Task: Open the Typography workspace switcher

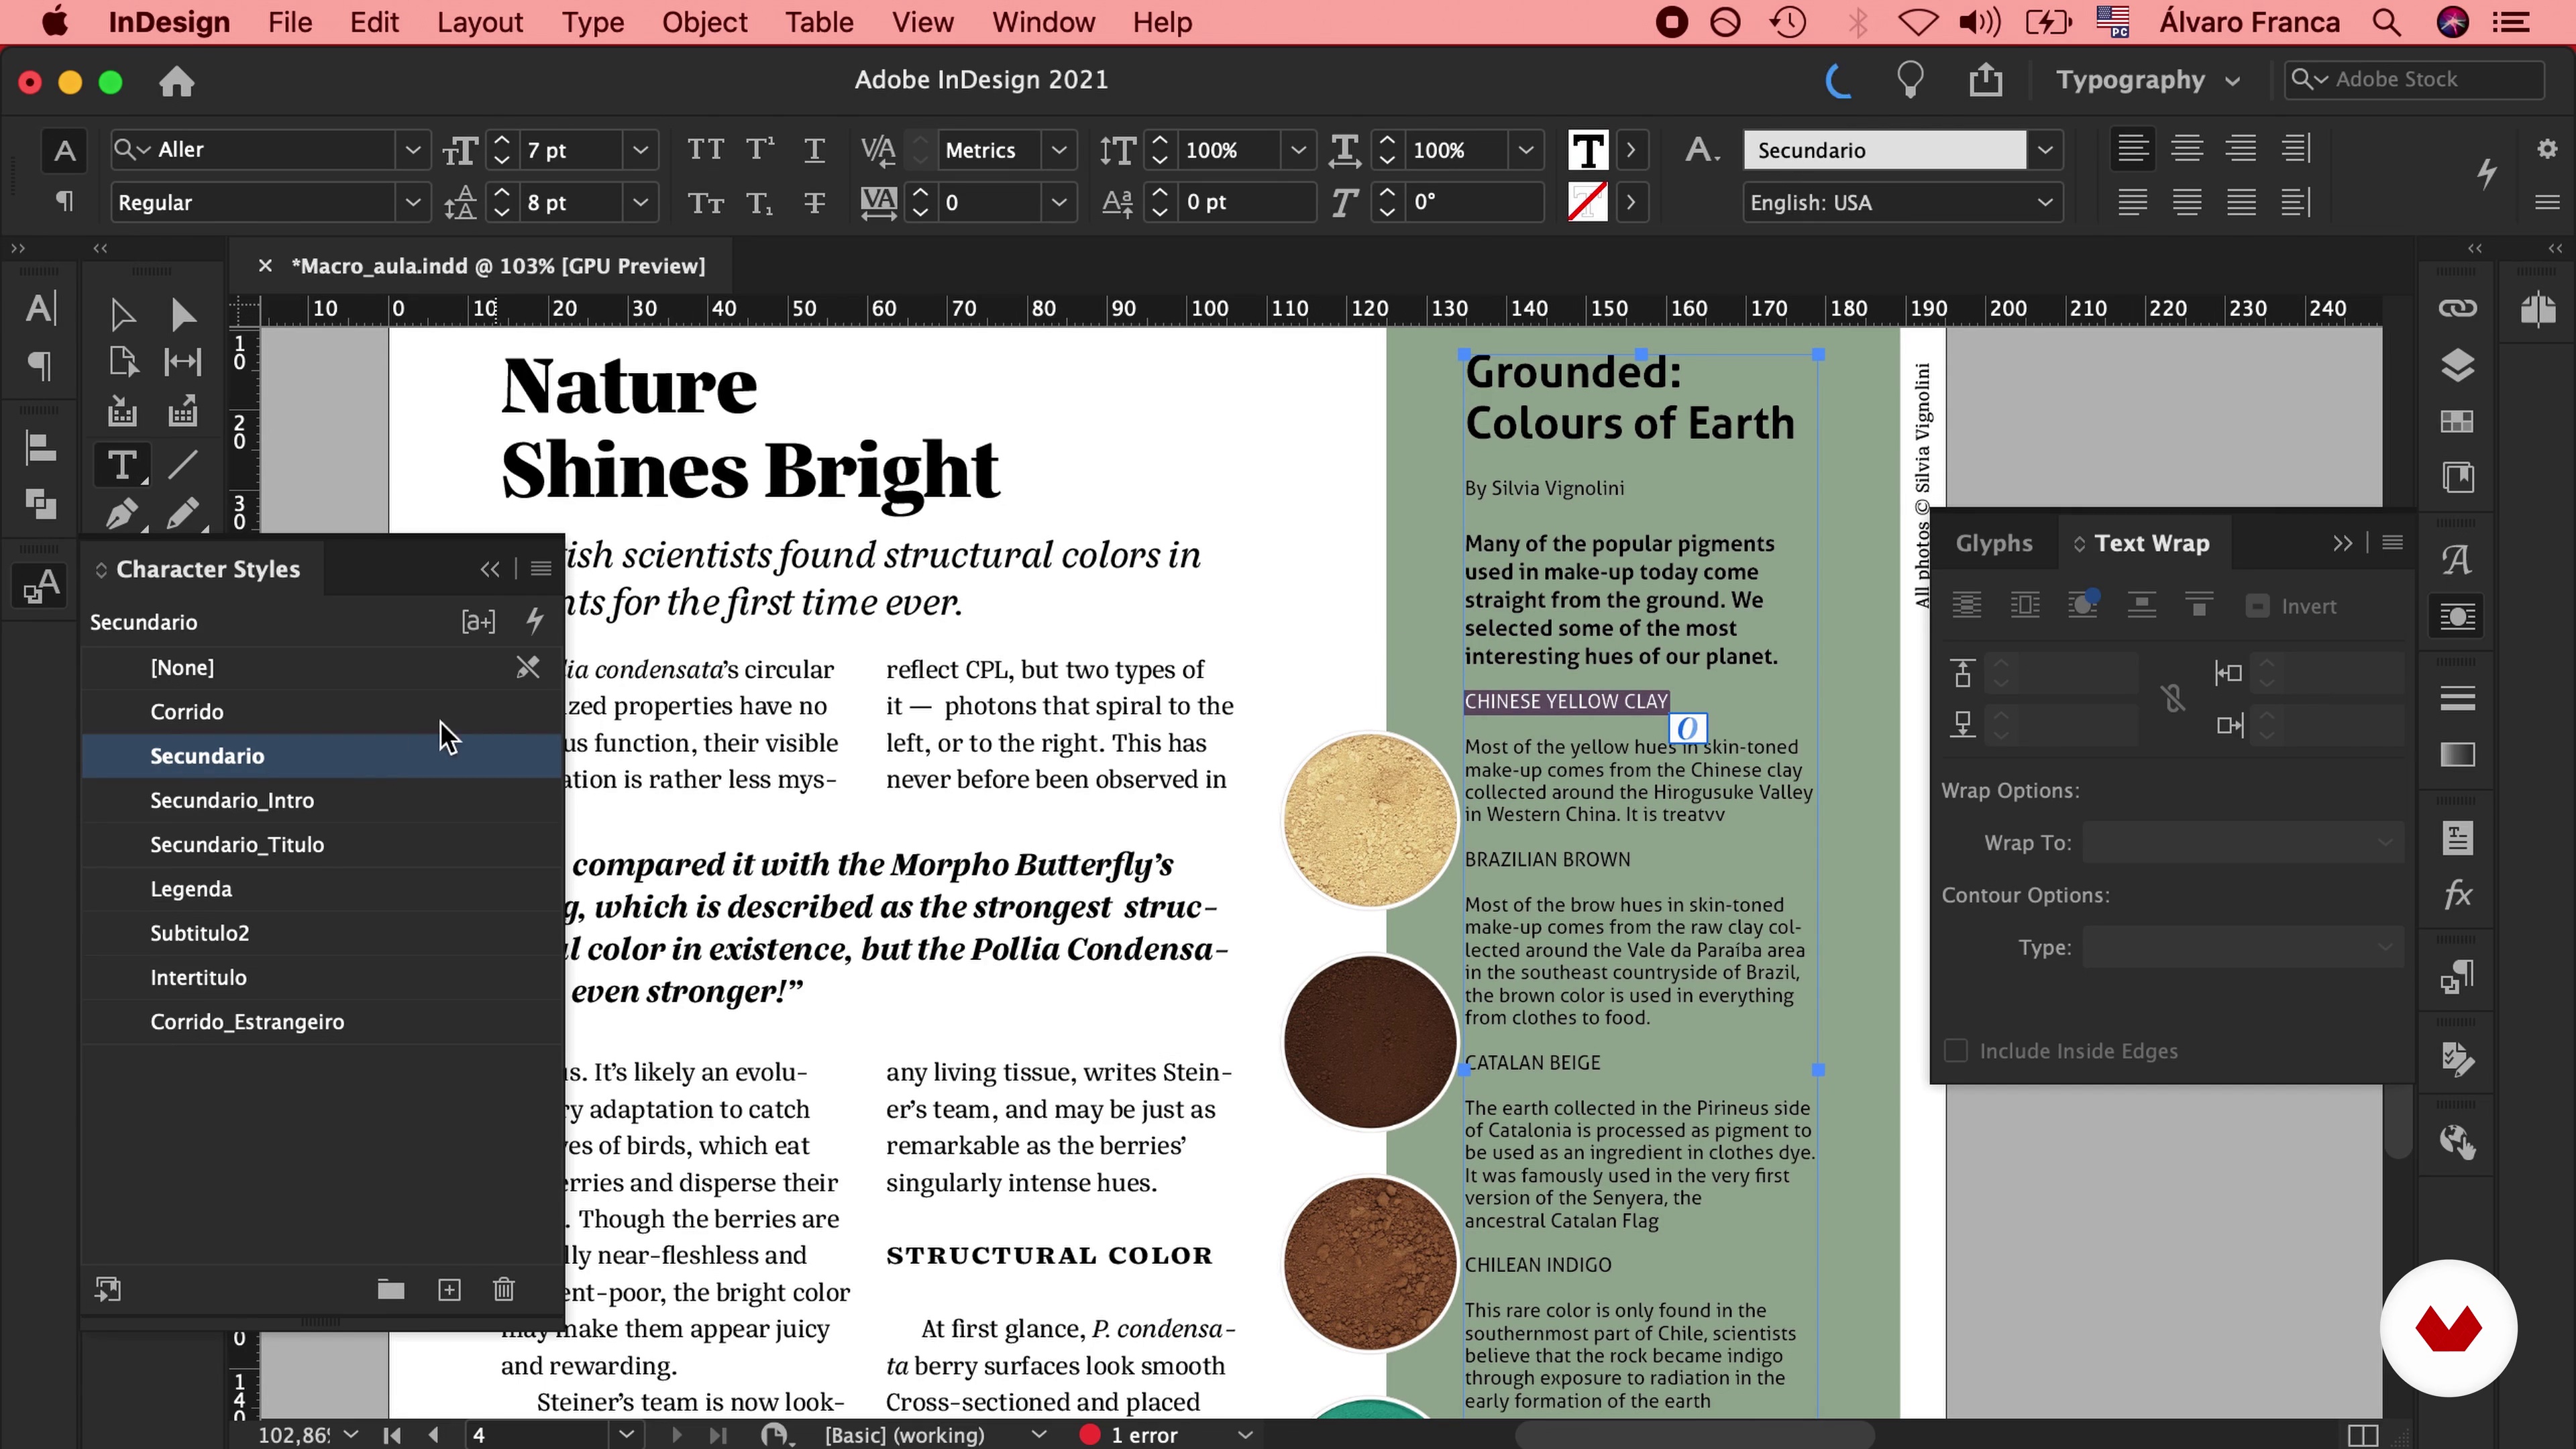Action: pyautogui.click(x=2147, y=80)
